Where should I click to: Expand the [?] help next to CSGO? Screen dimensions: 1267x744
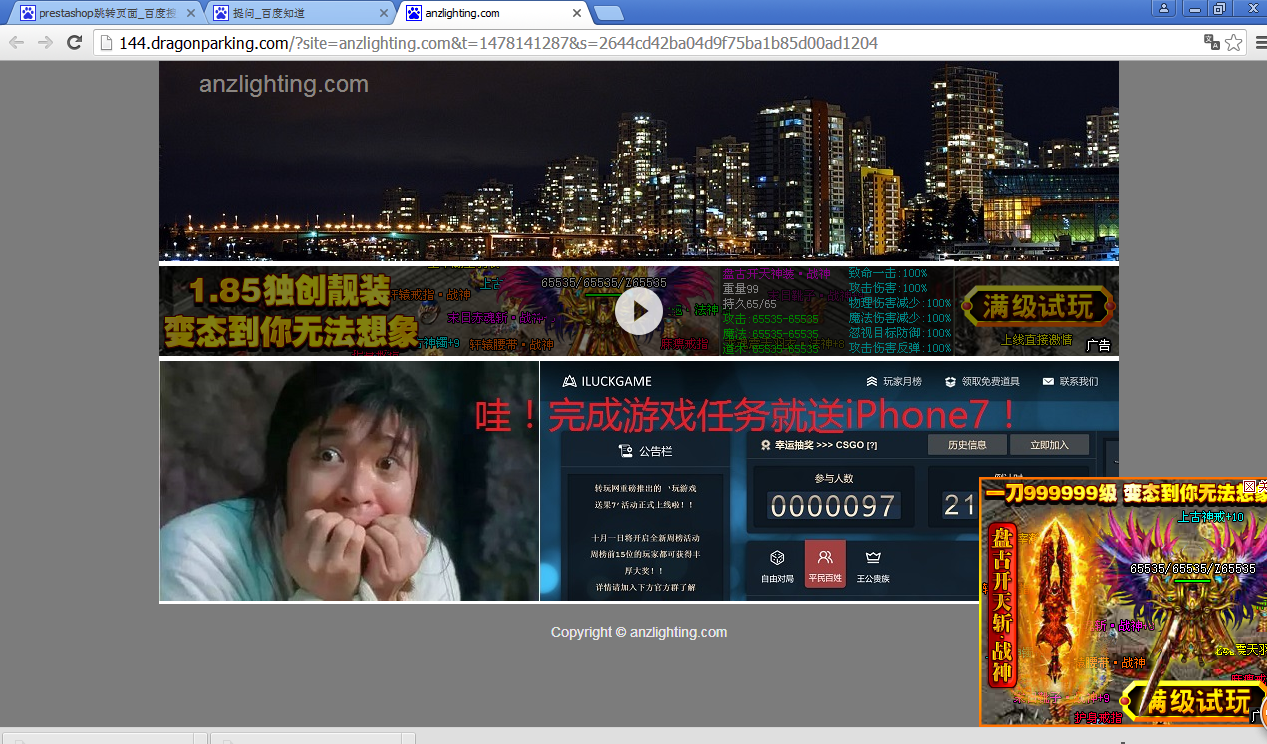[x=872, y=444]
